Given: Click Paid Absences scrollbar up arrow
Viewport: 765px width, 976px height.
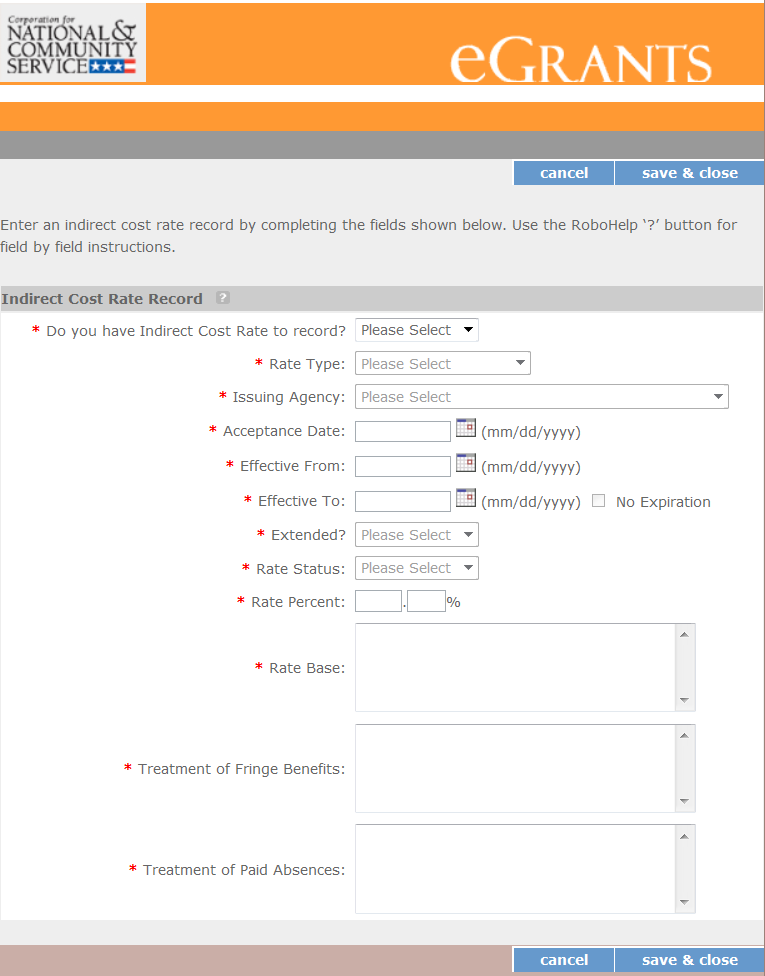Looking at the screenshot, I should 685,836.
